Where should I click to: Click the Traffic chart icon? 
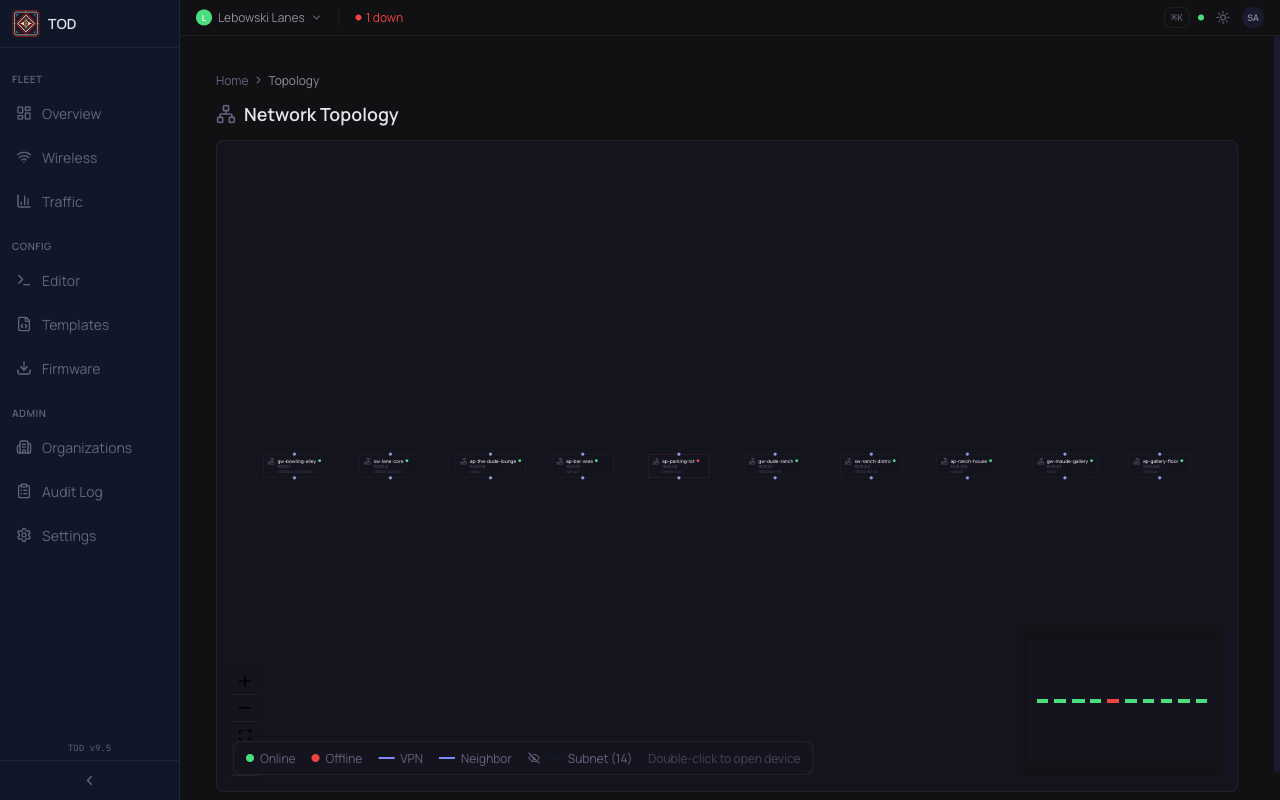[x=24, y=202]
